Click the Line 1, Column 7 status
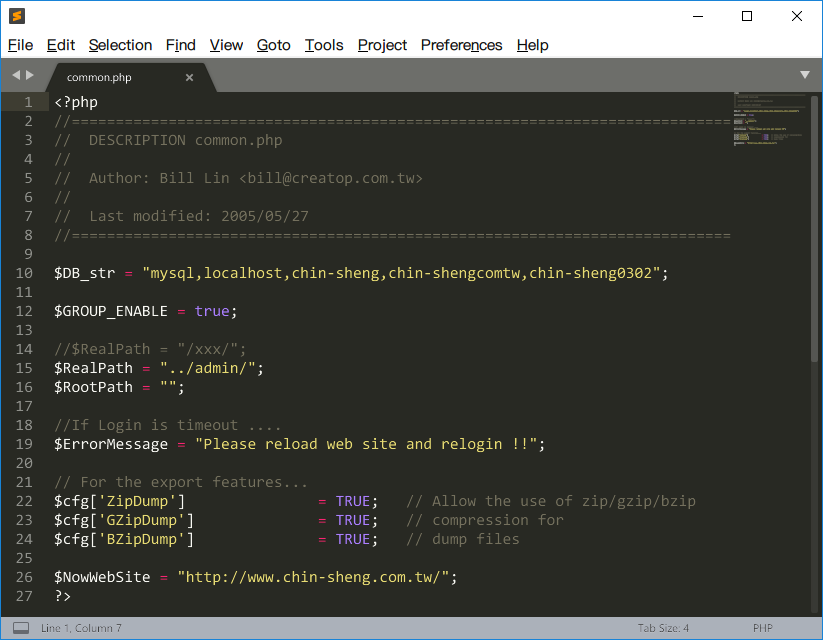The image size is (823, 640). click(81, 628)
